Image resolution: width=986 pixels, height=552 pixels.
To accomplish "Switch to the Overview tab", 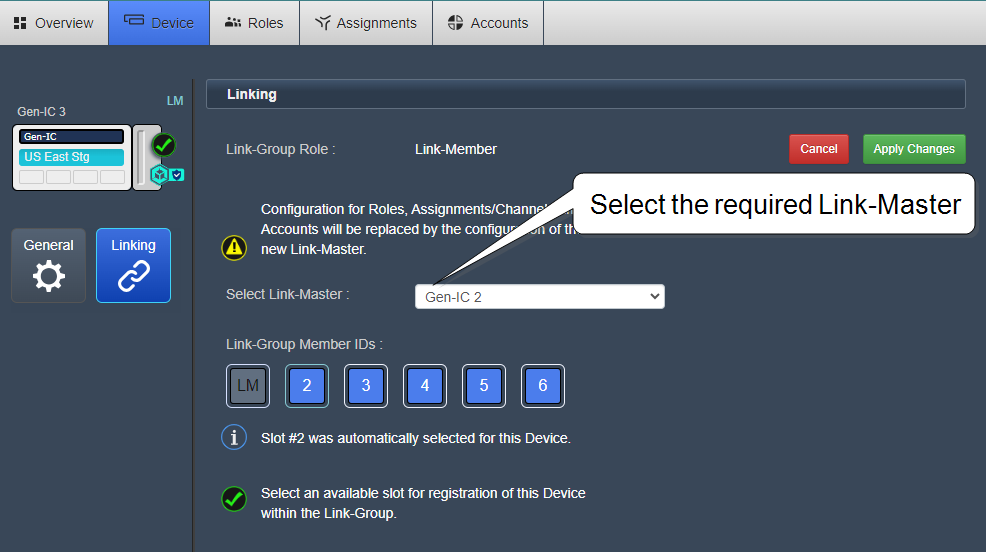I will pyautogui.click(x=54, y=23).
